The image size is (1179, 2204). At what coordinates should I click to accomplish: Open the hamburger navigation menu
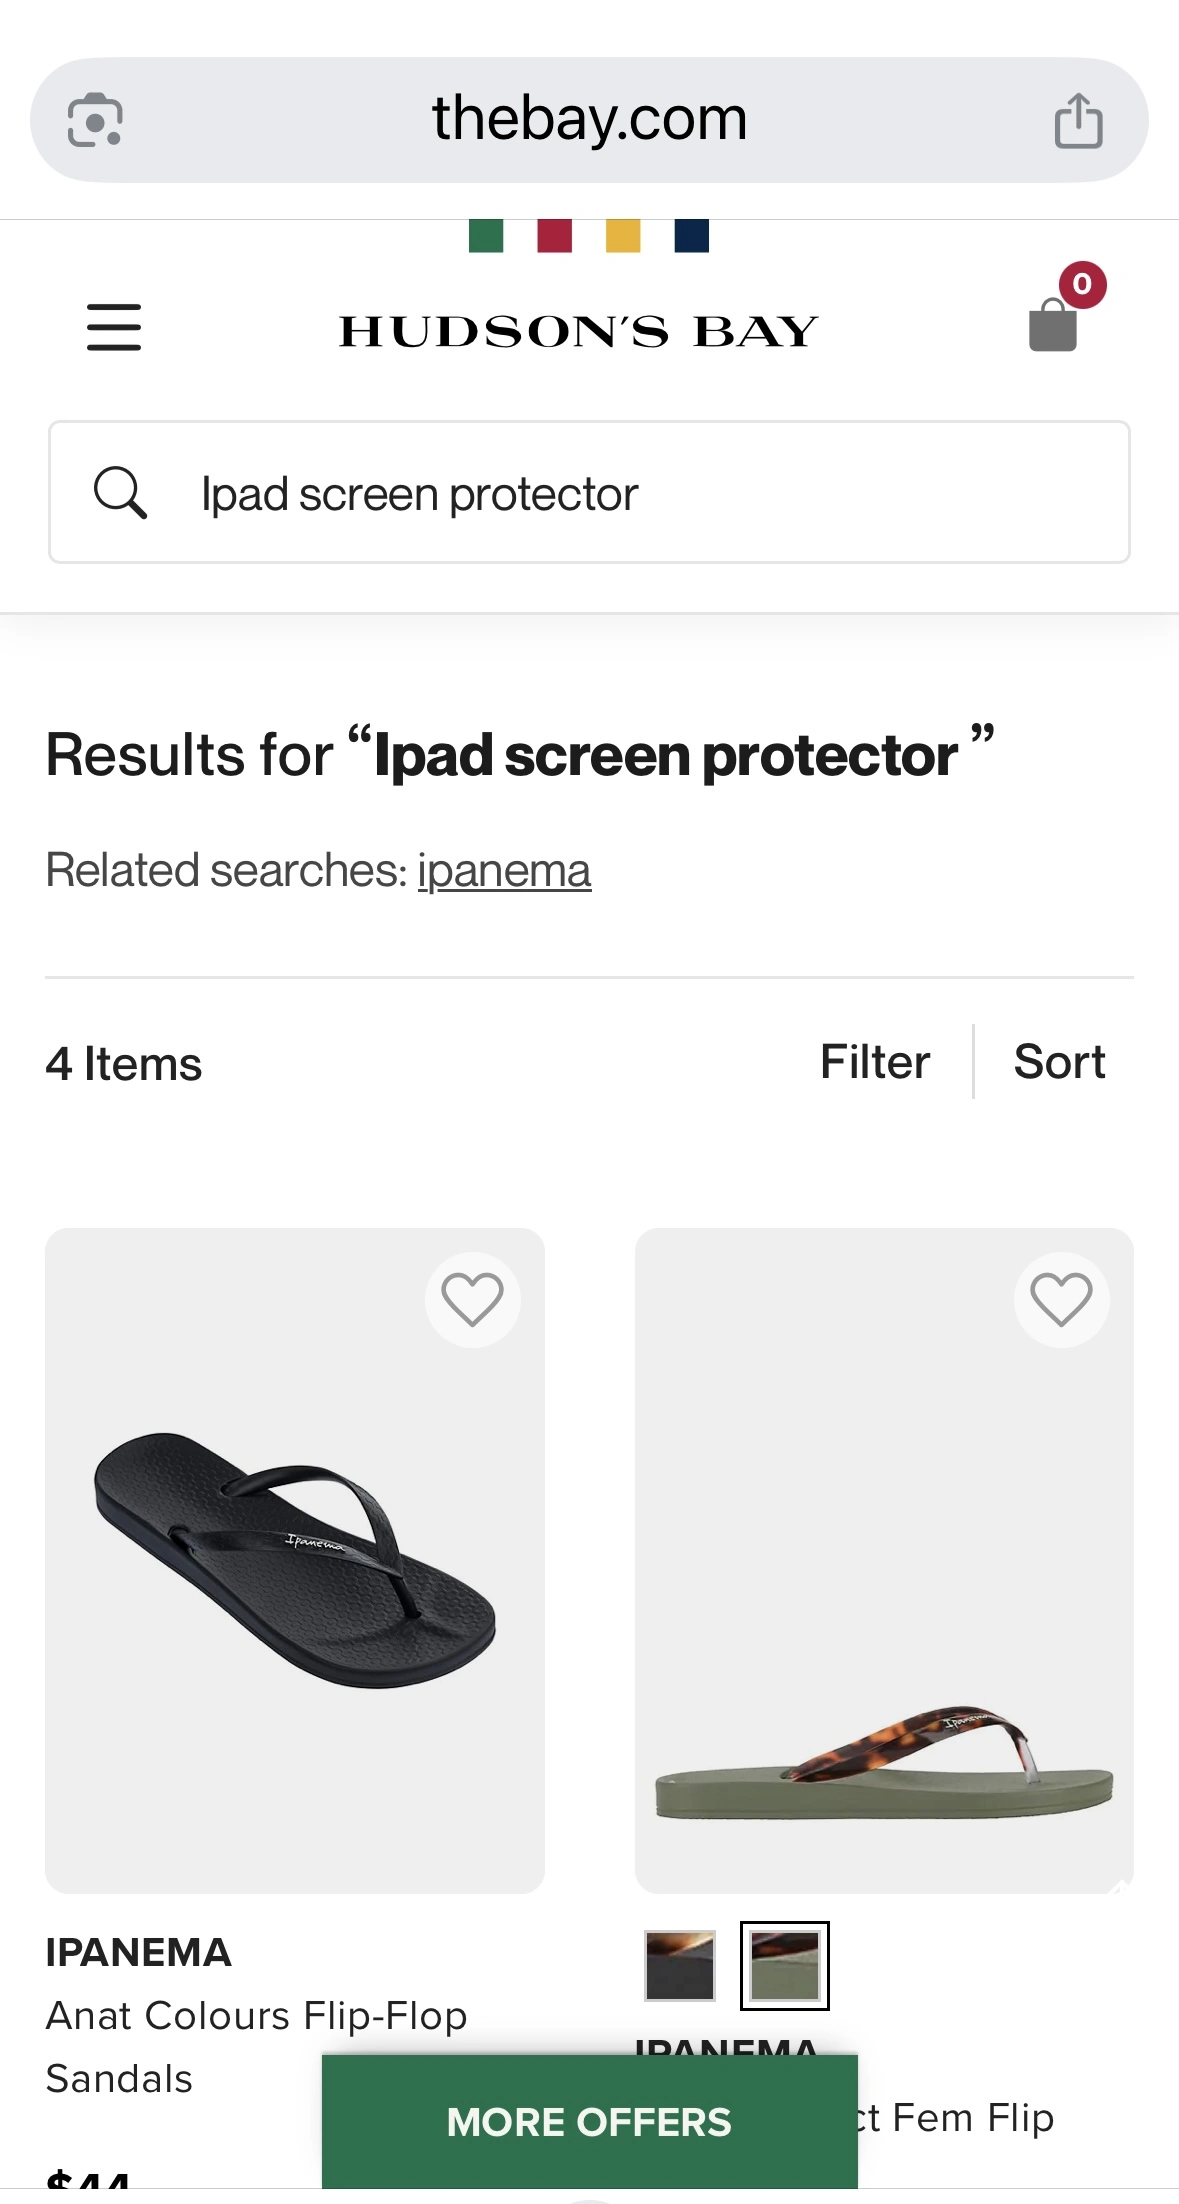pyautogui.click(x=114, y=327)
